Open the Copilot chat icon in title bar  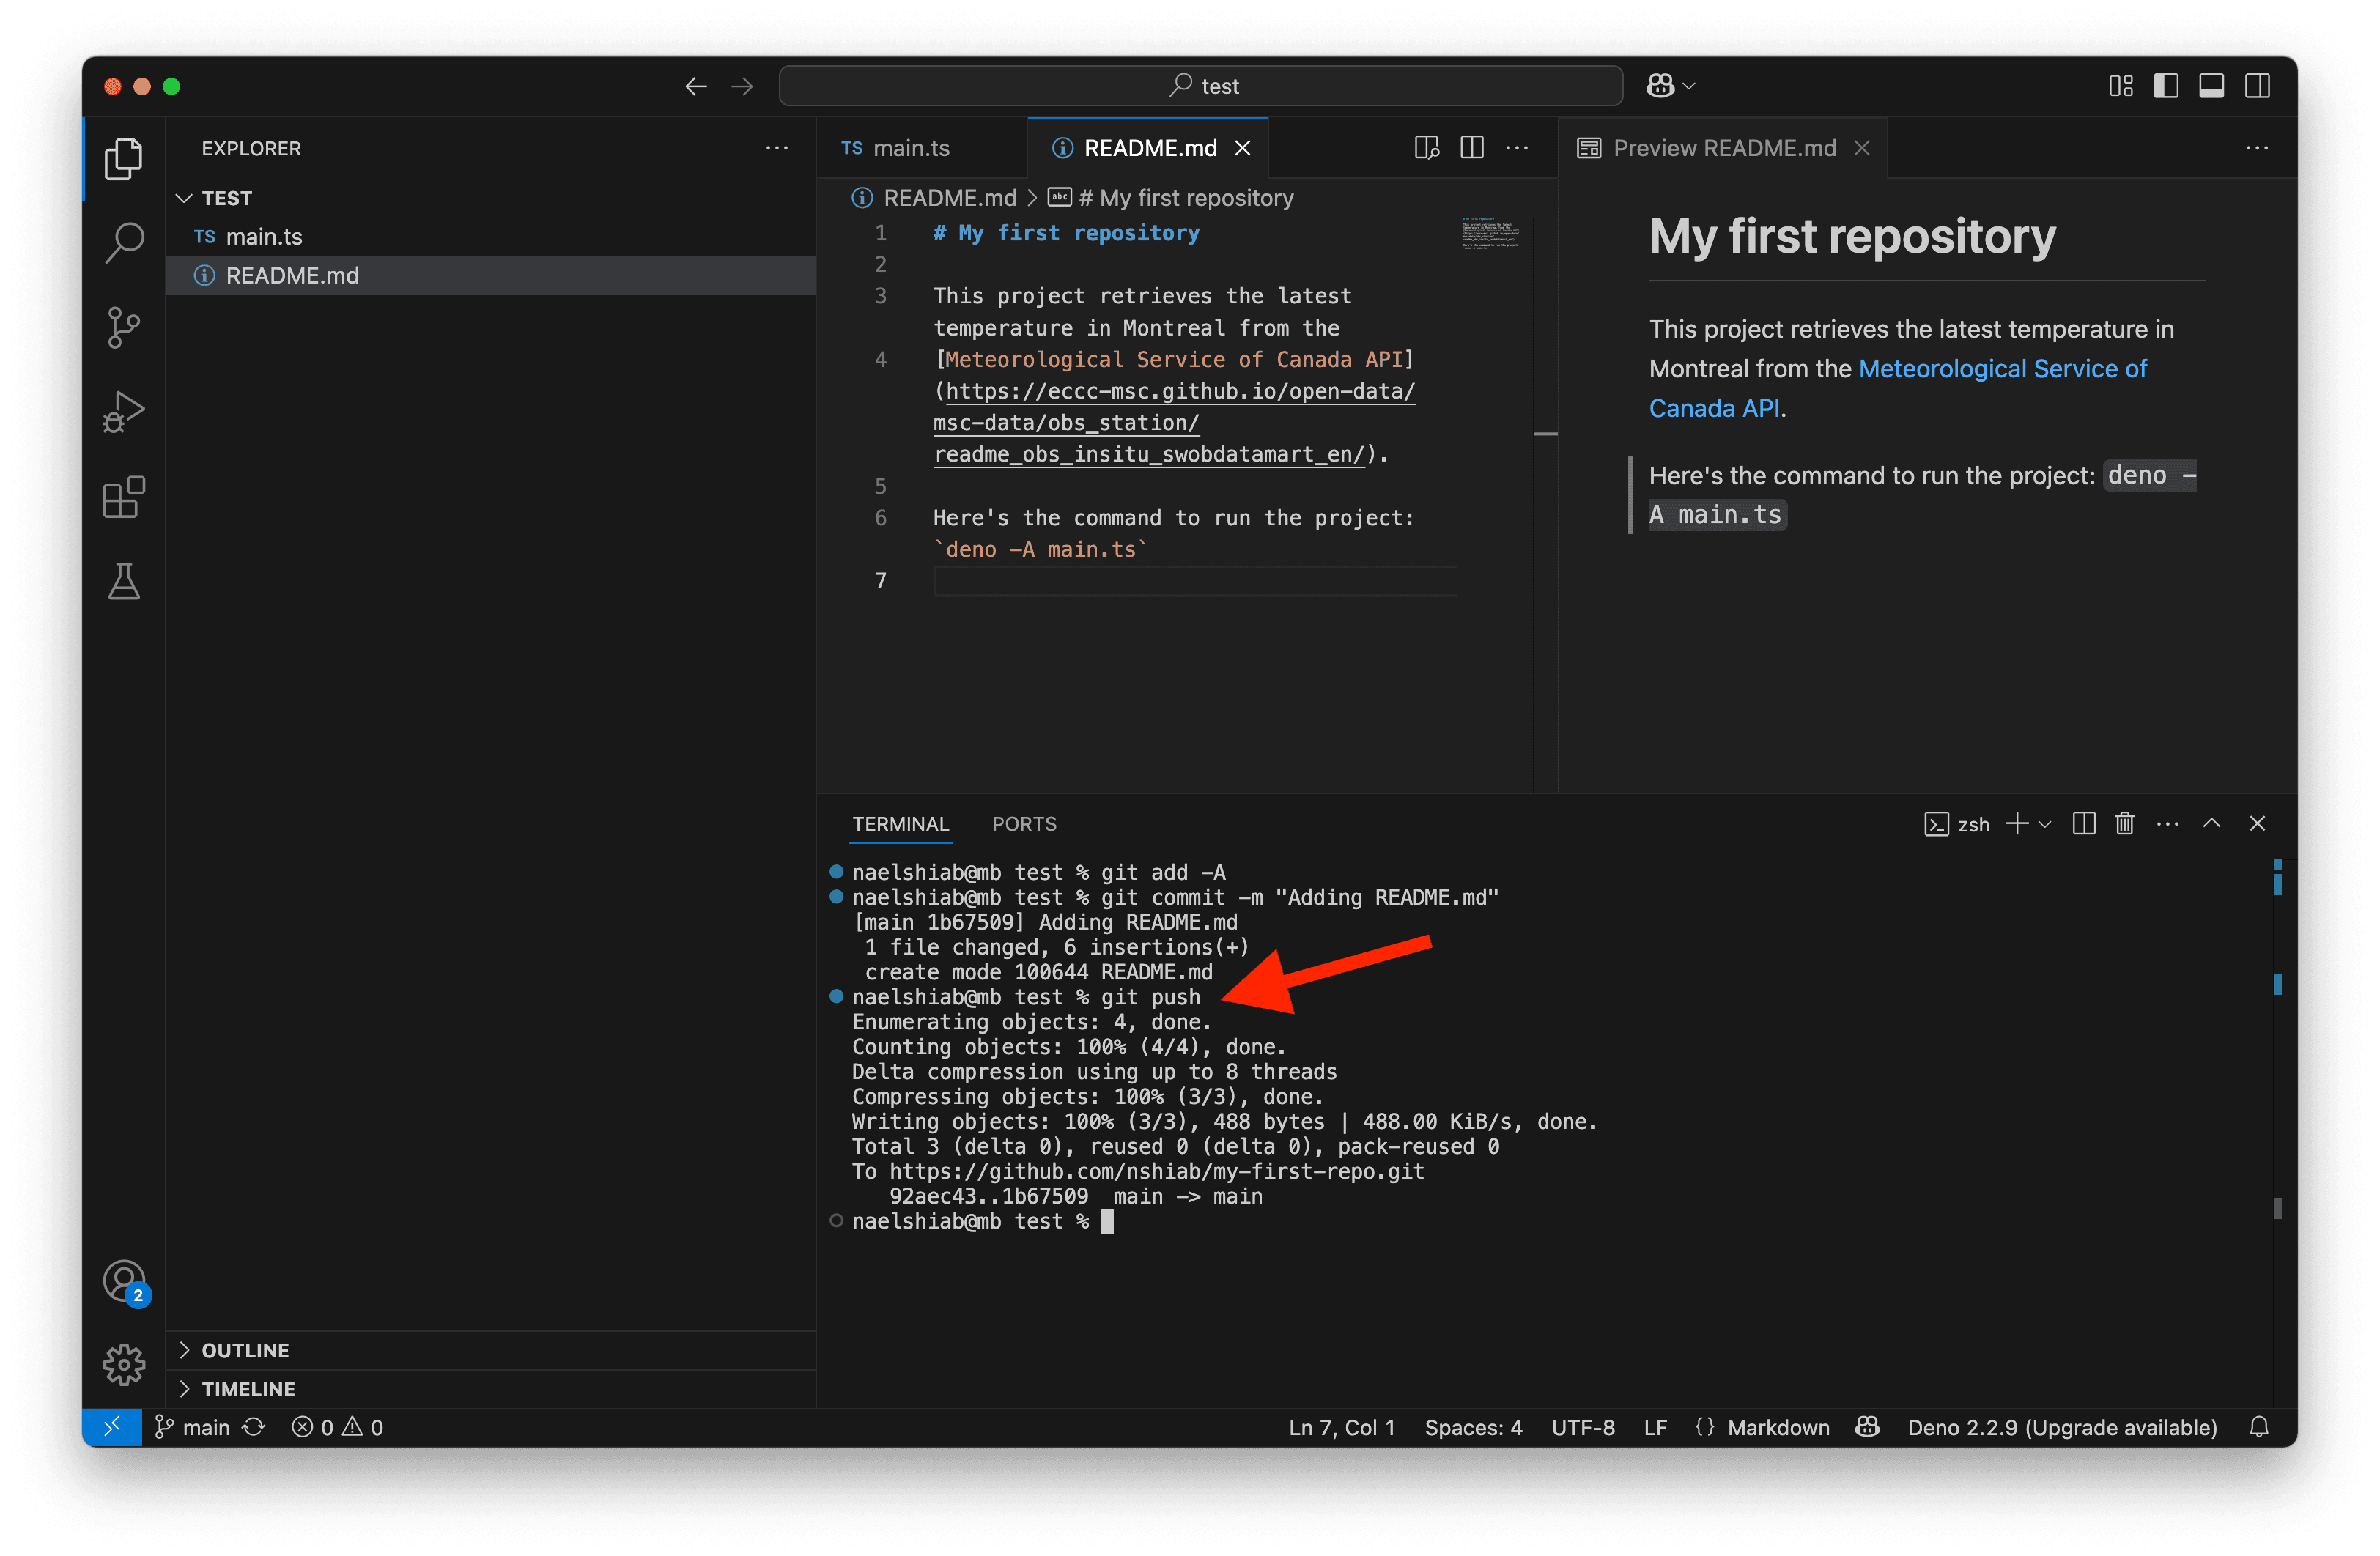click(1660, 86)
